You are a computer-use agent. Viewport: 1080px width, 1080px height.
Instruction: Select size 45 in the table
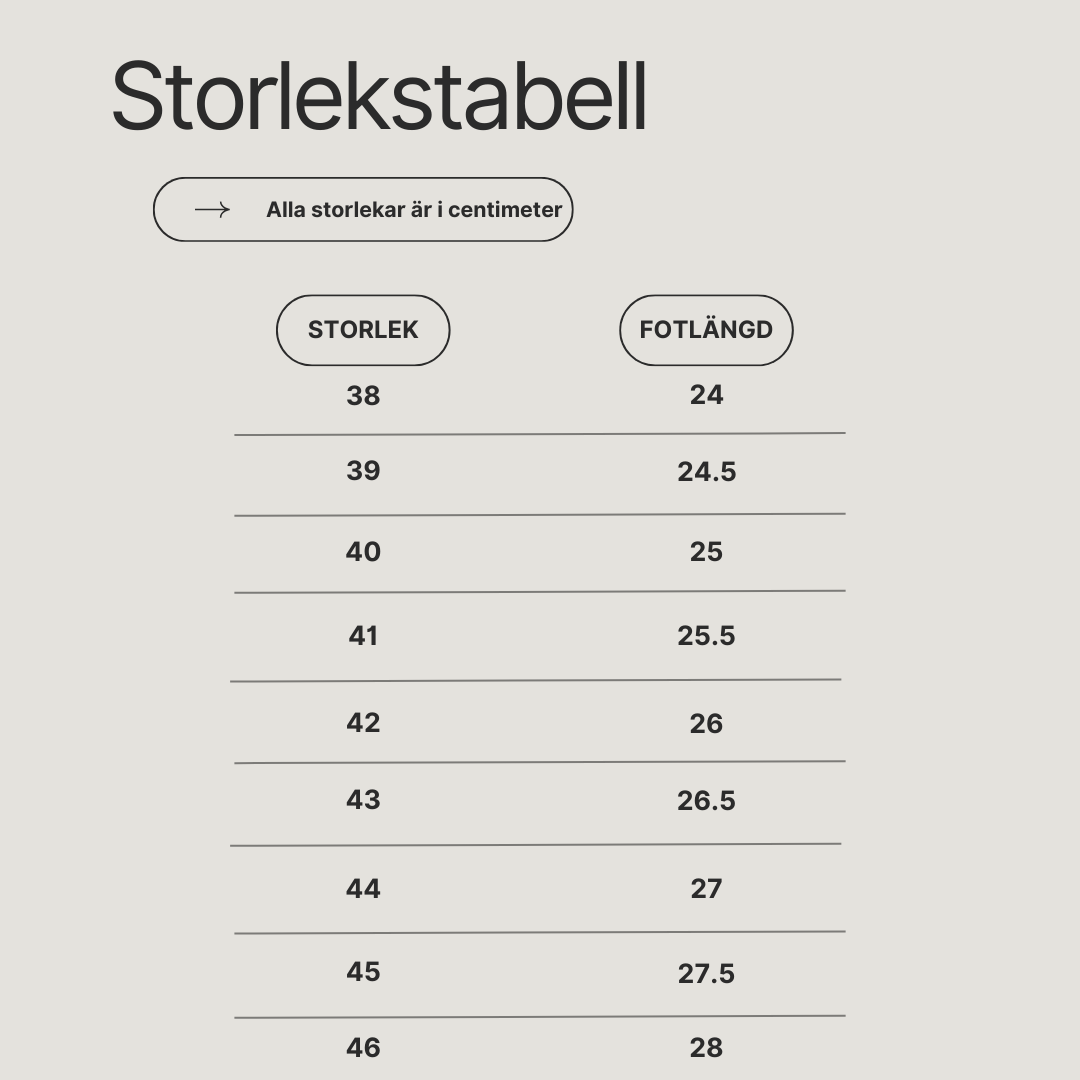[363, 972]
